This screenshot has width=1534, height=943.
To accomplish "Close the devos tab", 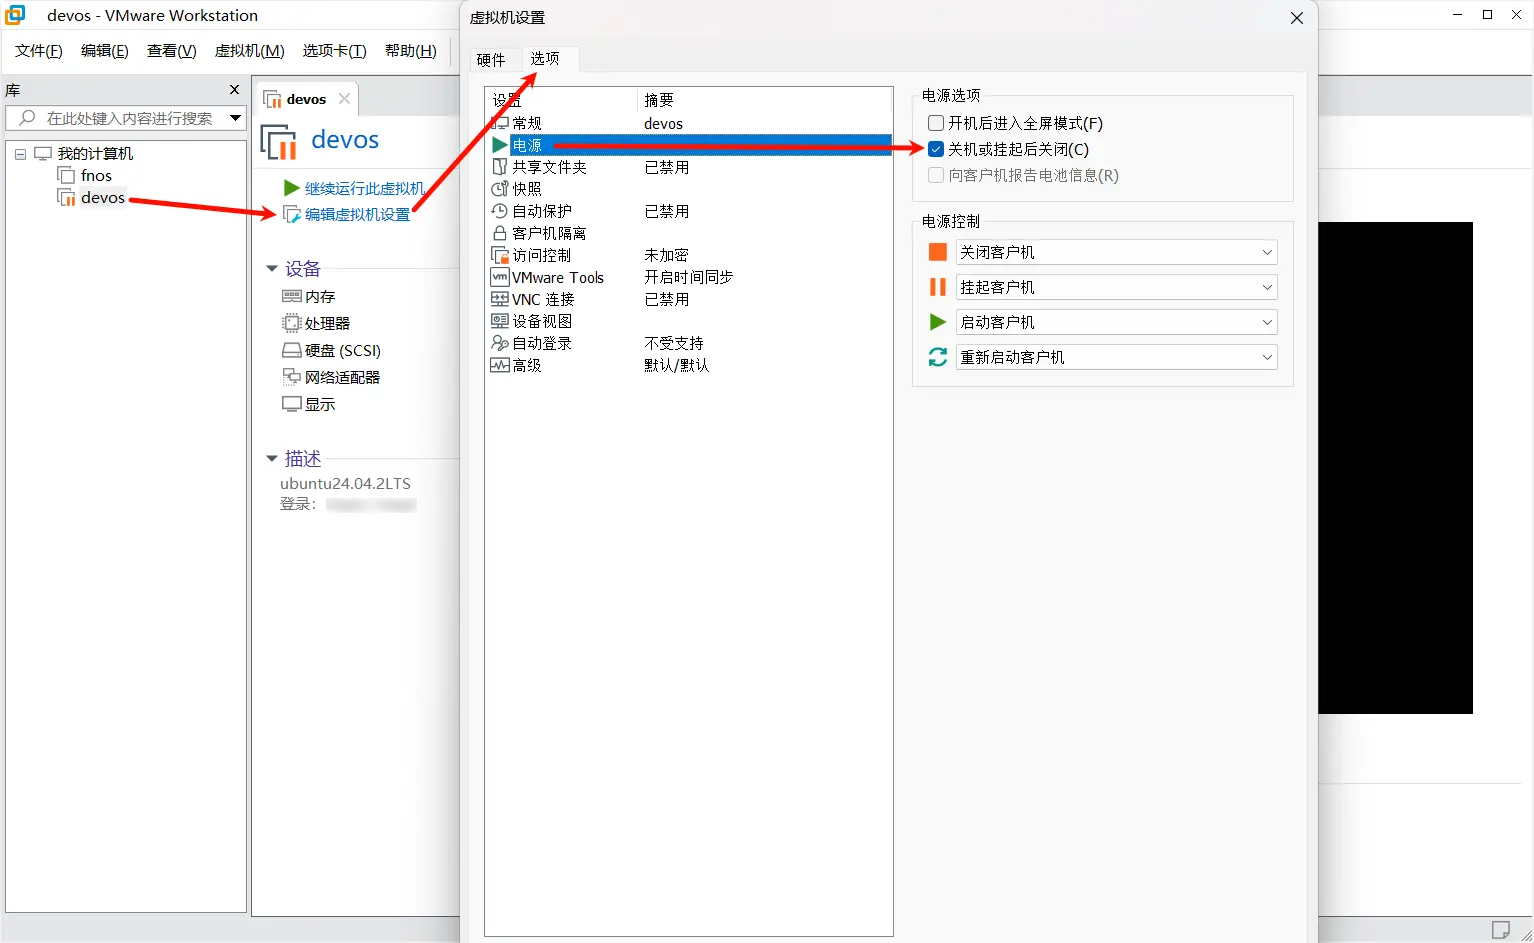I will pos(344,99).
